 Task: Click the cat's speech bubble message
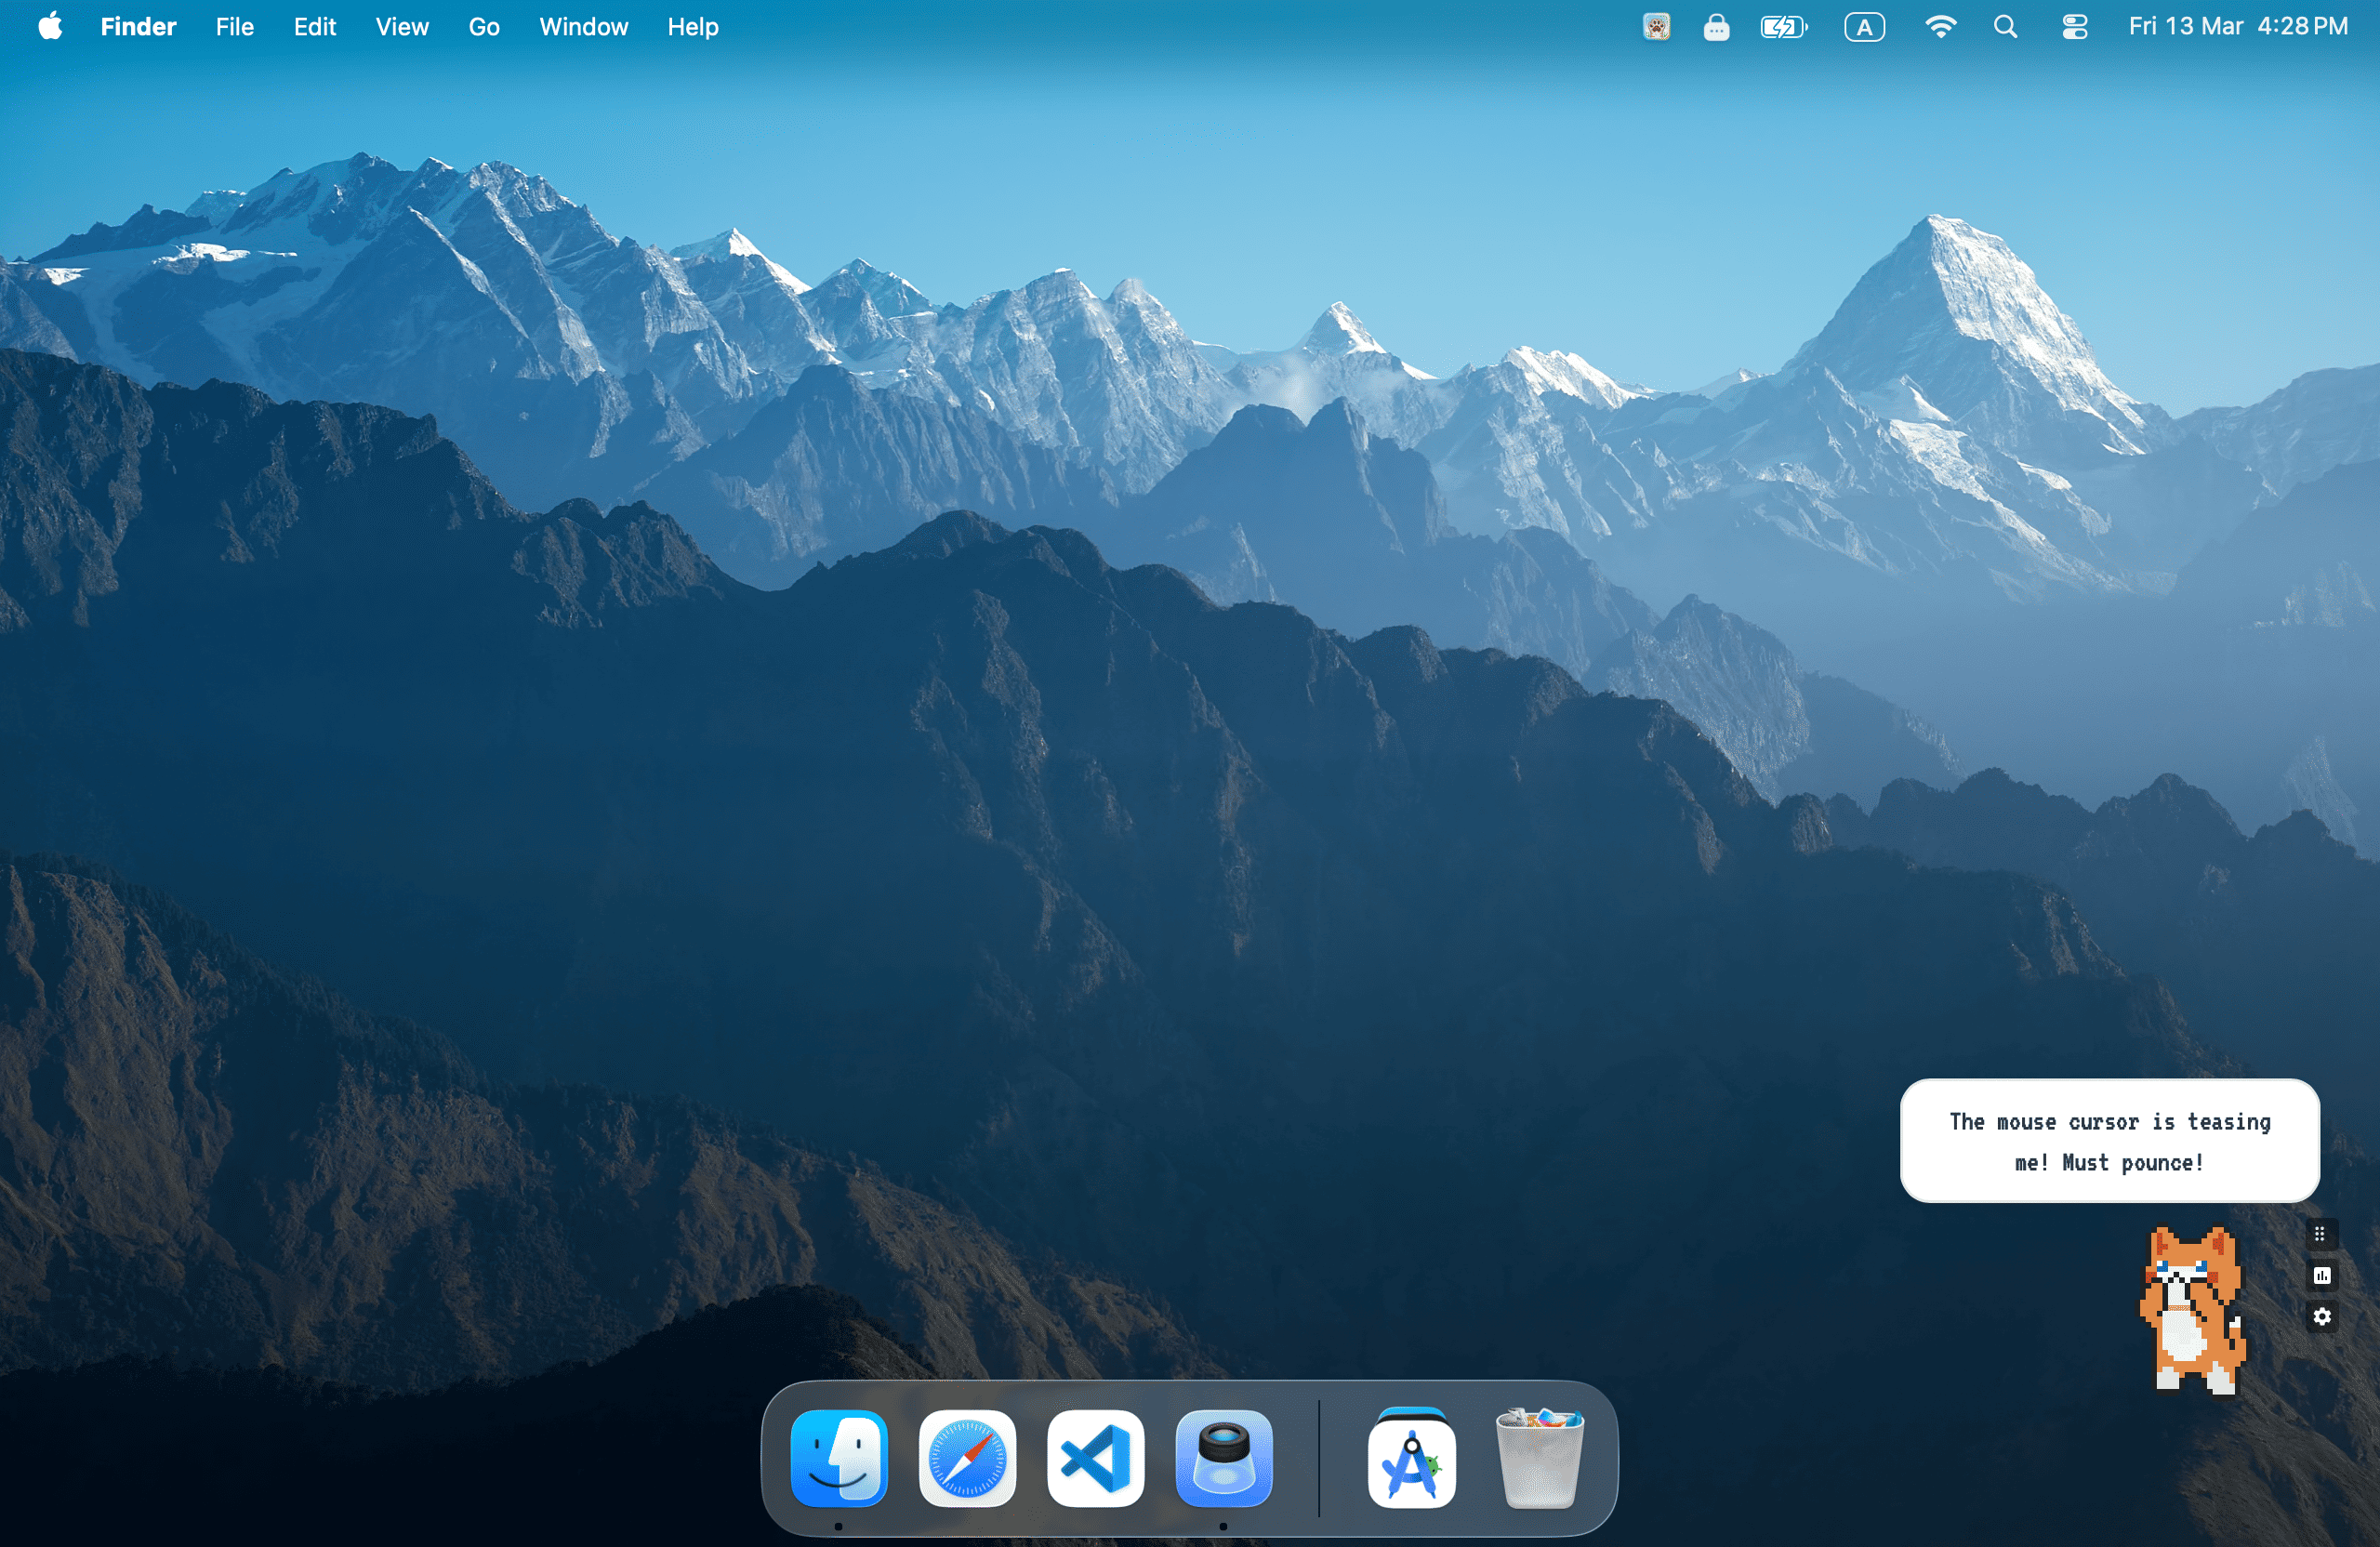point(2109,1141)
